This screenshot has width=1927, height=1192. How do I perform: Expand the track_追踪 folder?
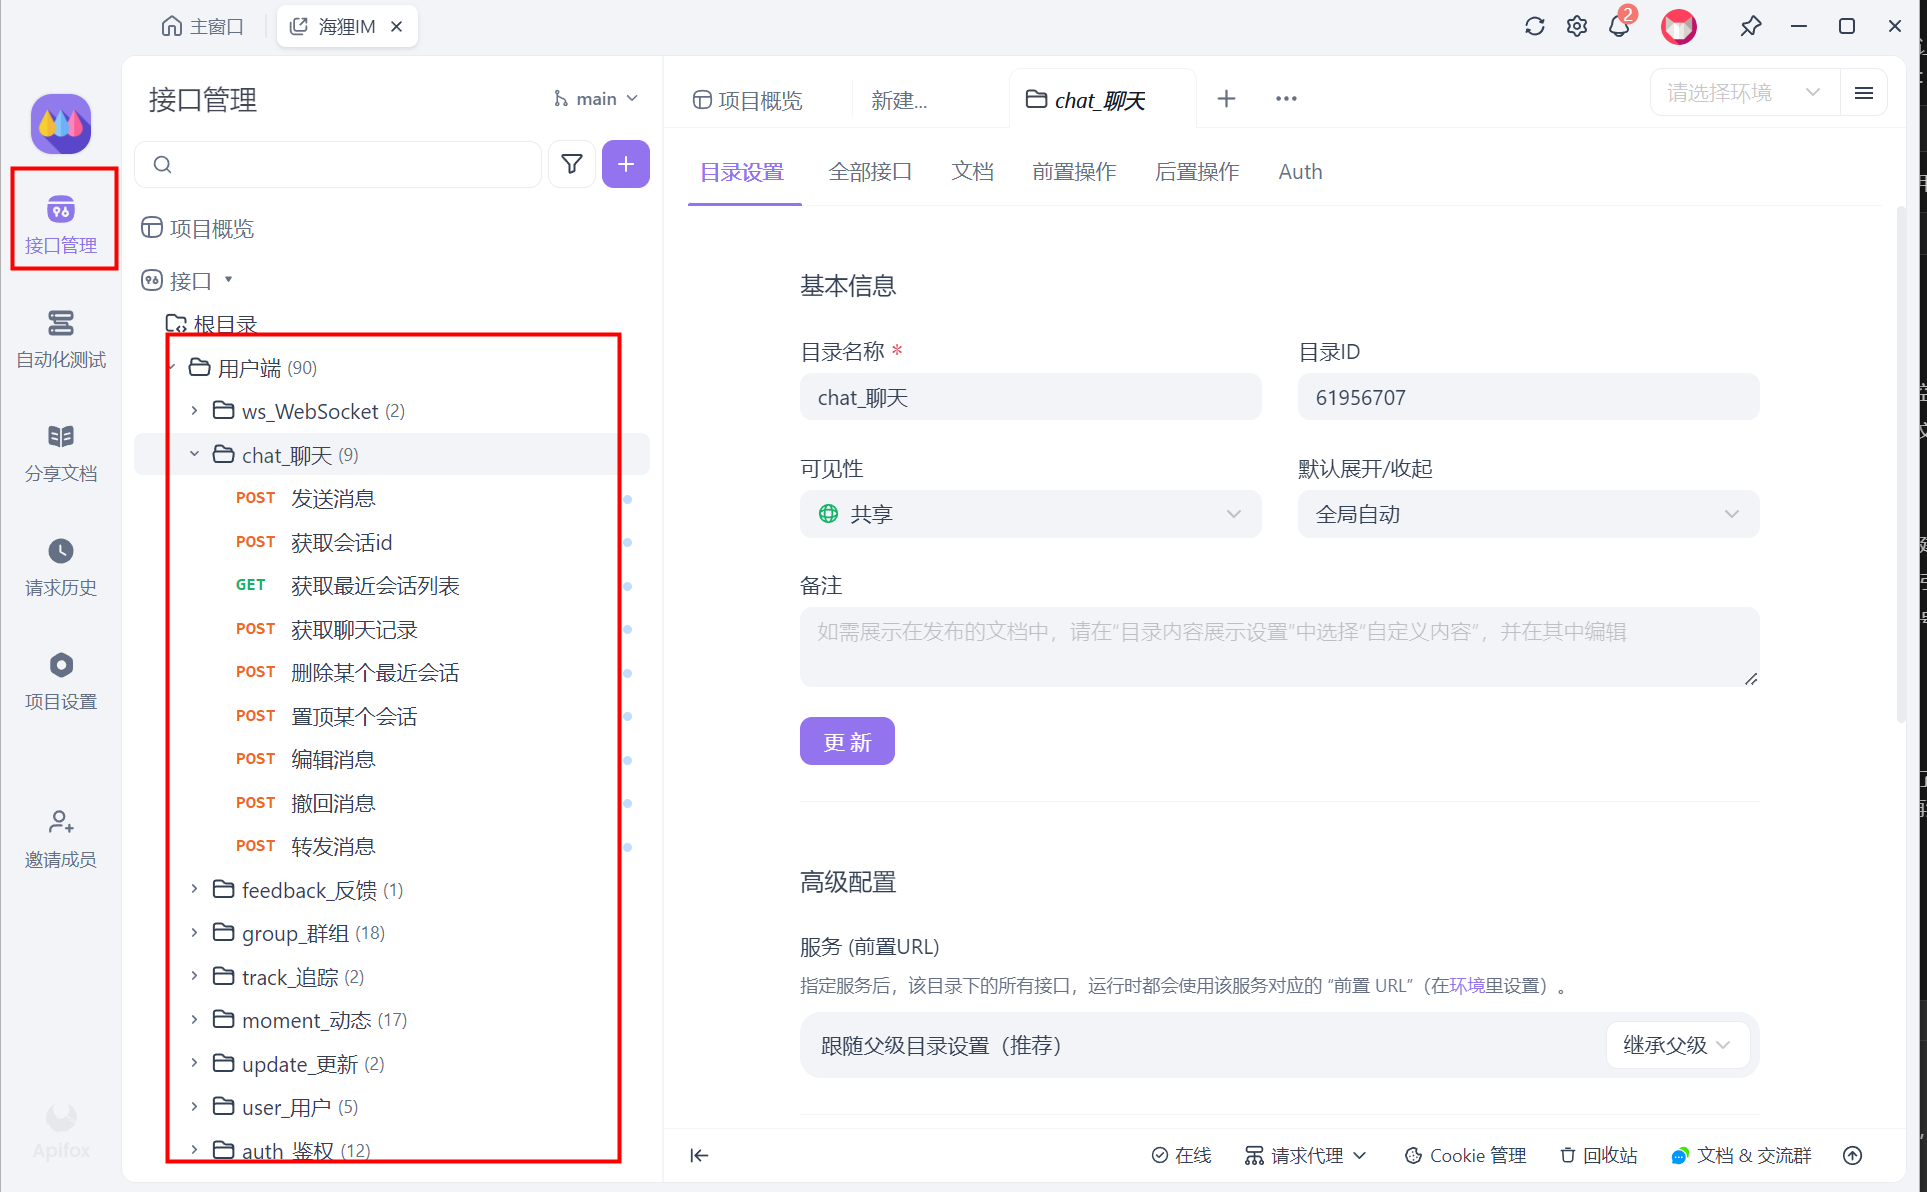(194, 977)
